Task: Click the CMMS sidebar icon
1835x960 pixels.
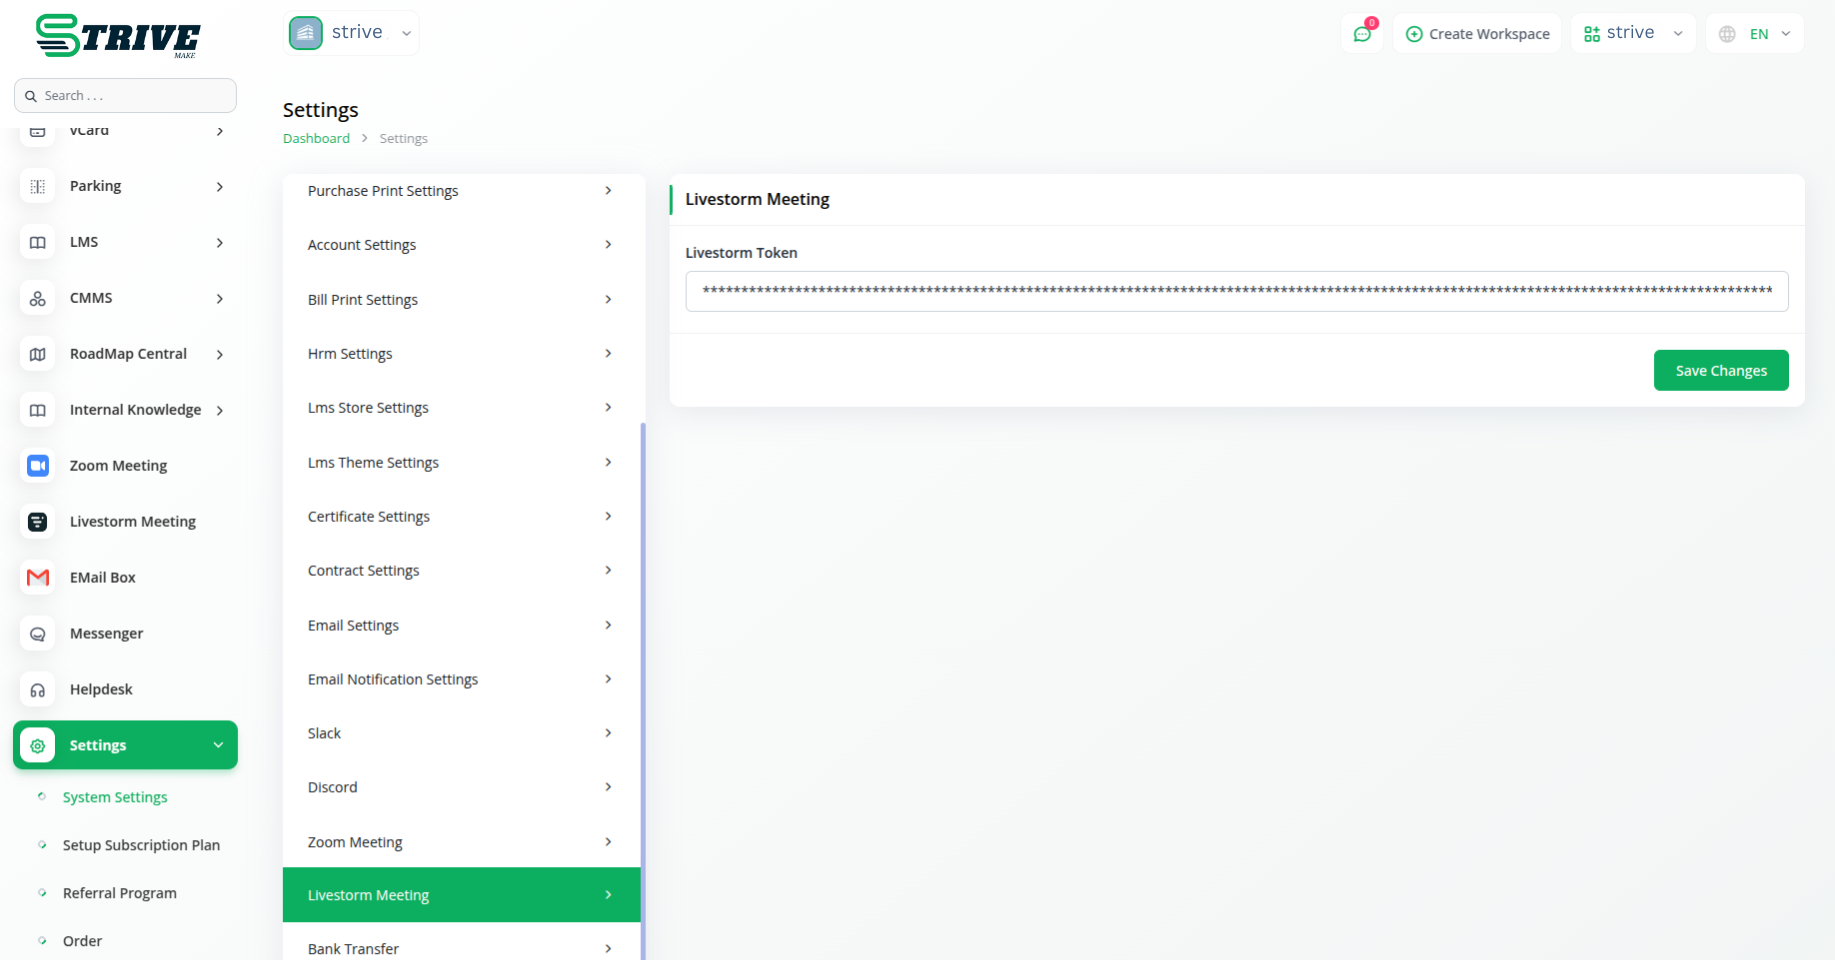Action: point(38,298)
